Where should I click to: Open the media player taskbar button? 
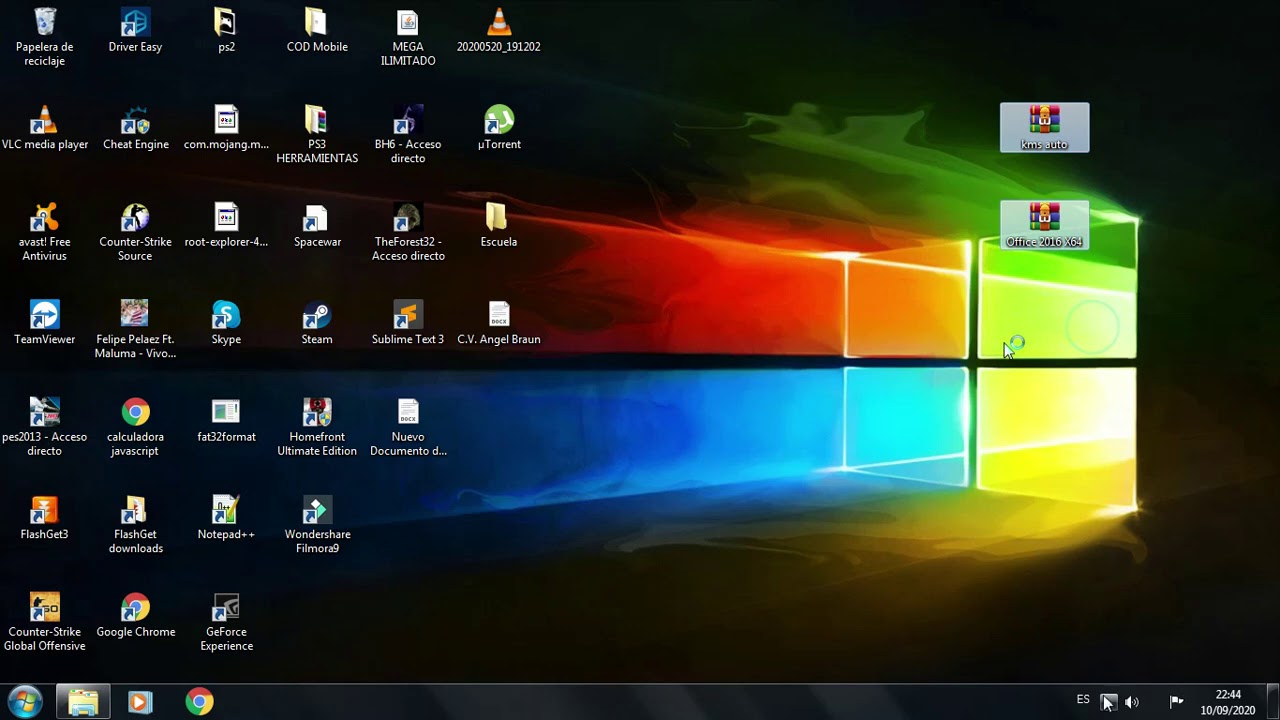(140, 702)
